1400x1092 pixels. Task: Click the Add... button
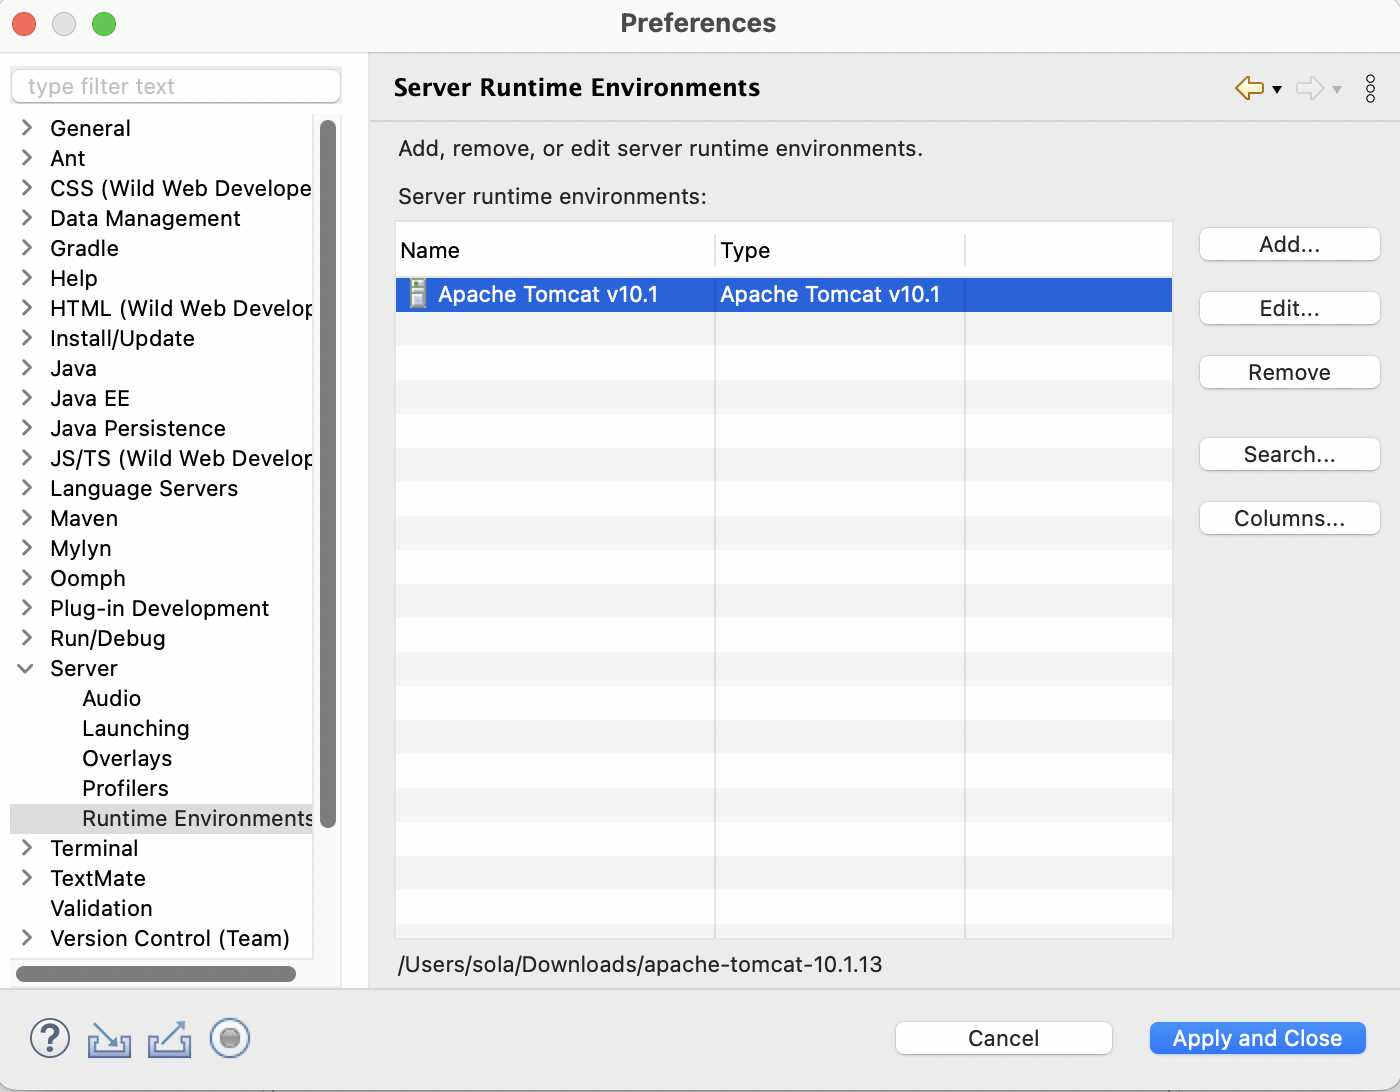coord(1290,244)
